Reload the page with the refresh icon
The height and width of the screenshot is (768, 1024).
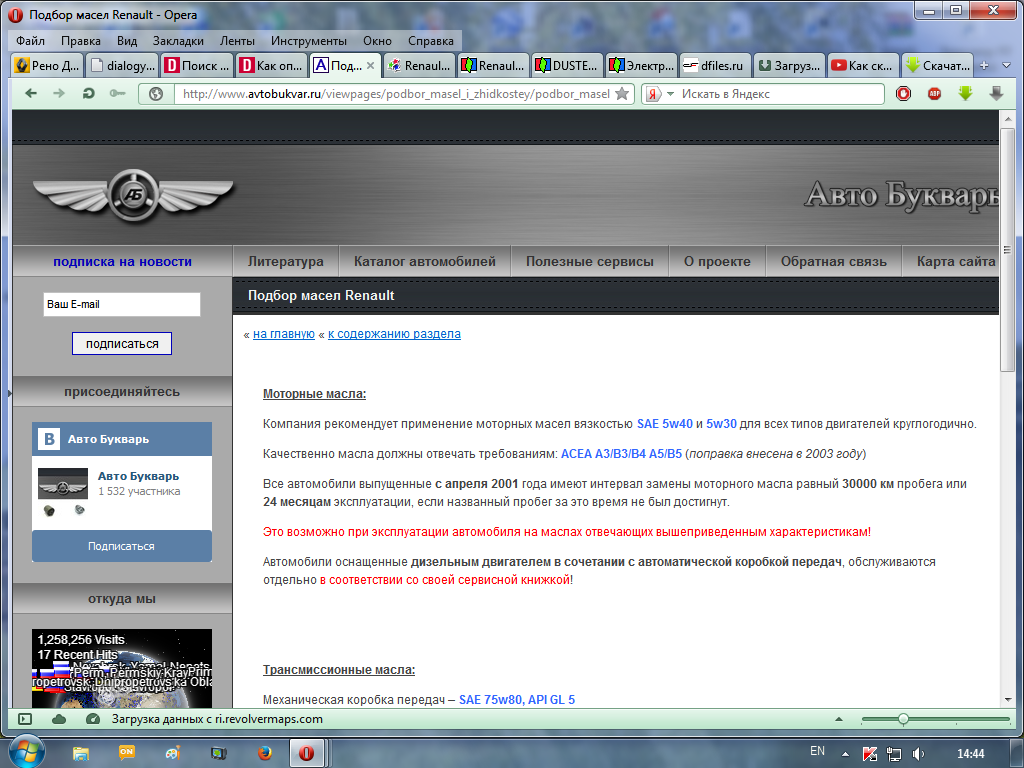88,93
